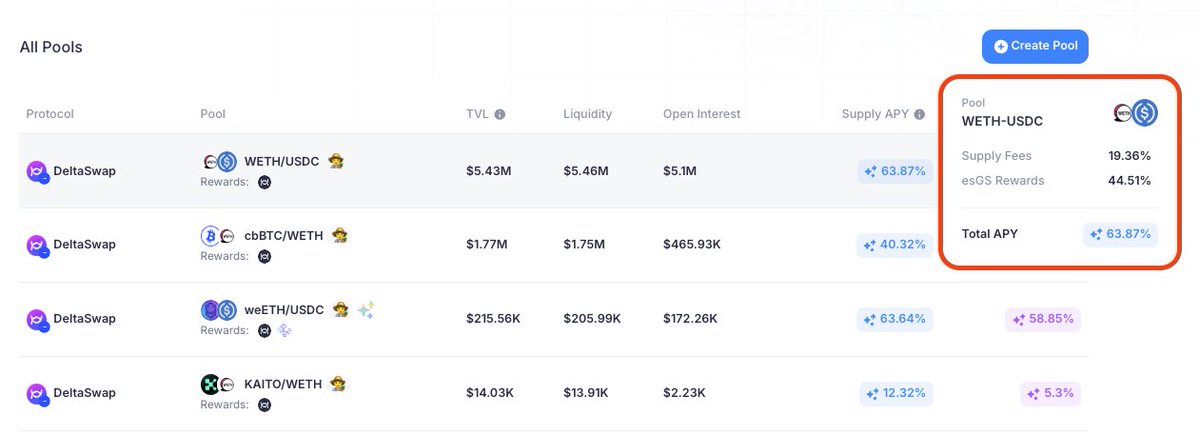Click the cbBTC/WETH pool token icon
The height and width of the screenshot is (435, 1200).
[x=219, y=236]
